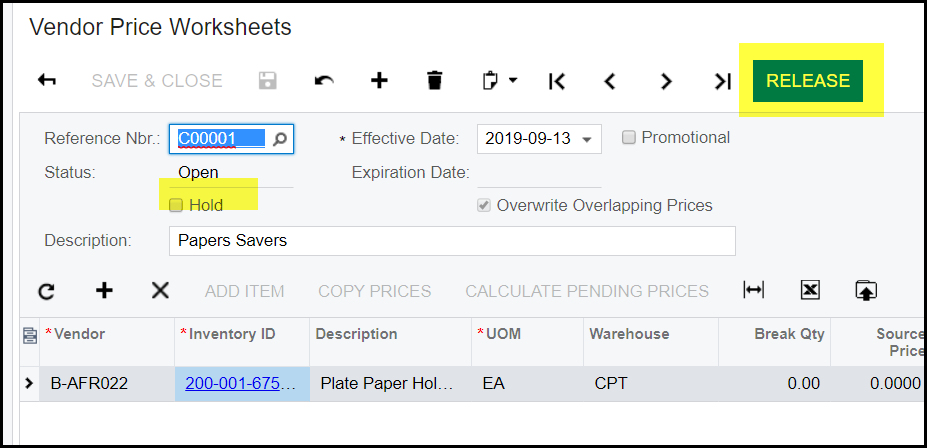
Task: Click the back arrow icon
Action: 47,81
